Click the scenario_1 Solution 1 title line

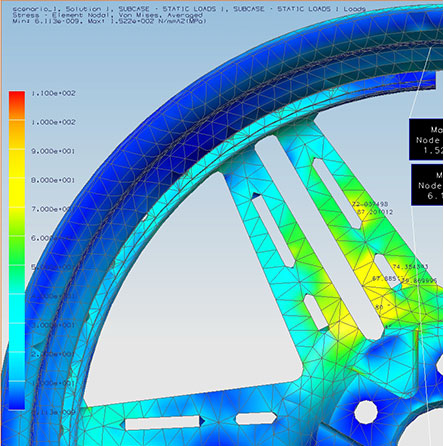[189, 9]
